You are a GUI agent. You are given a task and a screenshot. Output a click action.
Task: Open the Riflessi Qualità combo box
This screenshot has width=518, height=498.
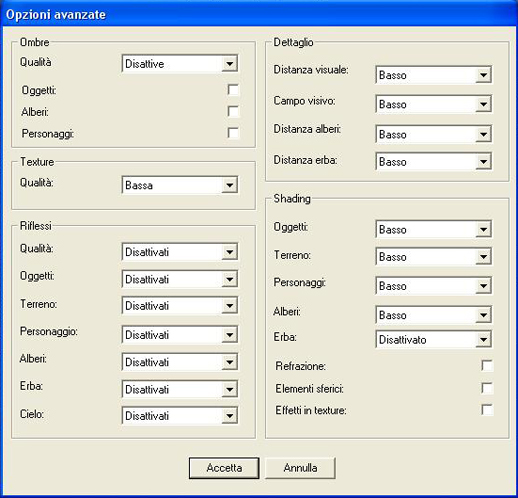tap(180, 252)
